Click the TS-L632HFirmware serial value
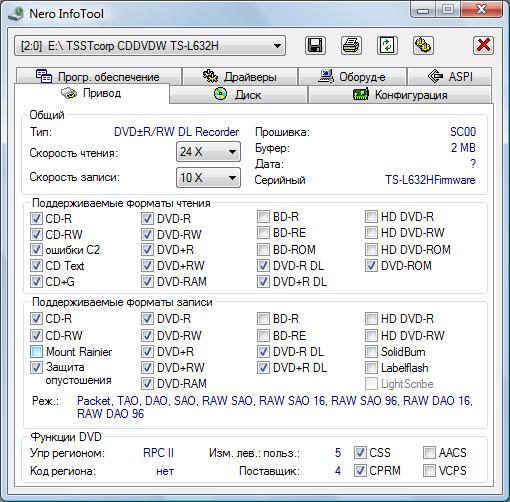Screen dimensions: 510x502 (430, 180)
